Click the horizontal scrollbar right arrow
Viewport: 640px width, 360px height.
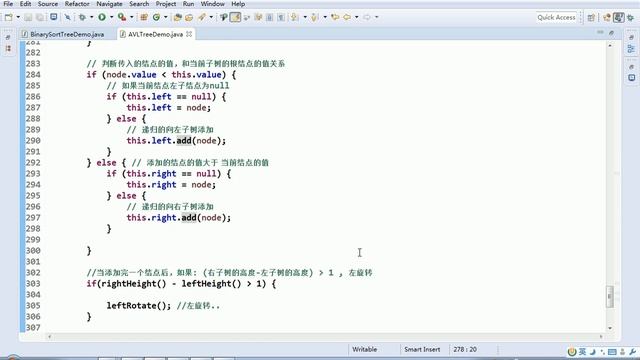tap(601, 337)
